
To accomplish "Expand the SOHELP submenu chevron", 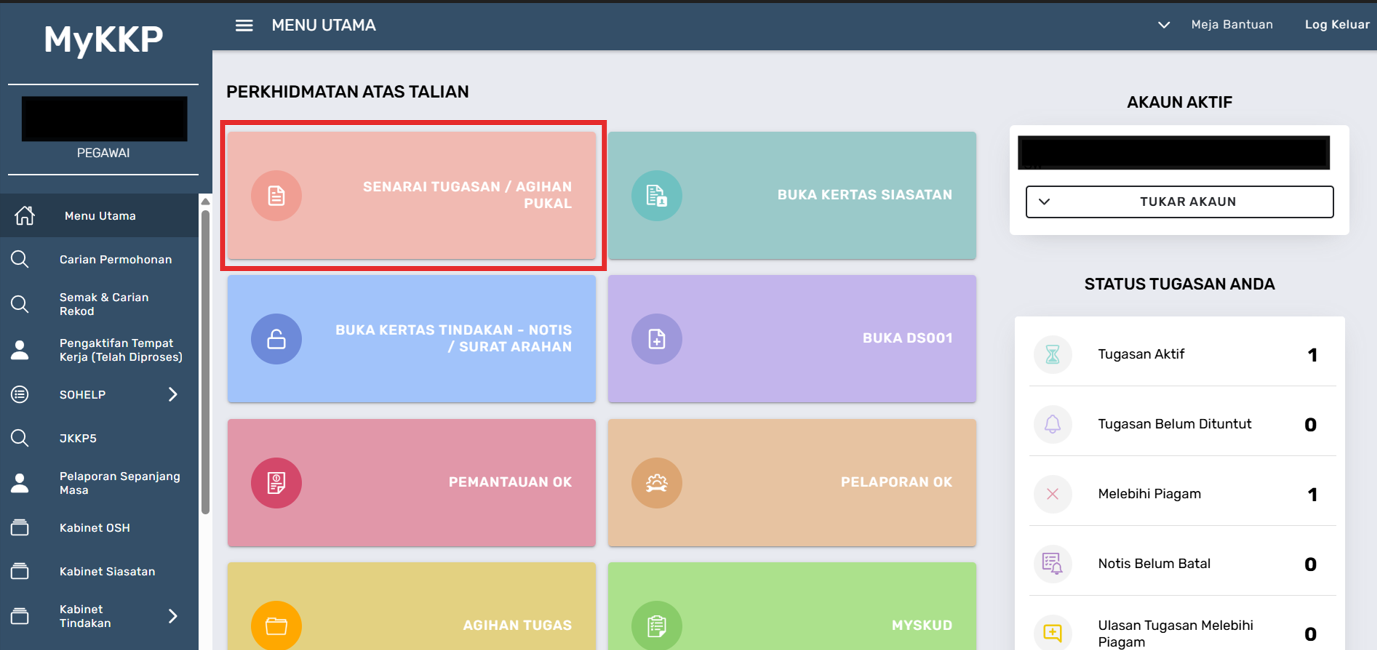I will pos(173,394).
